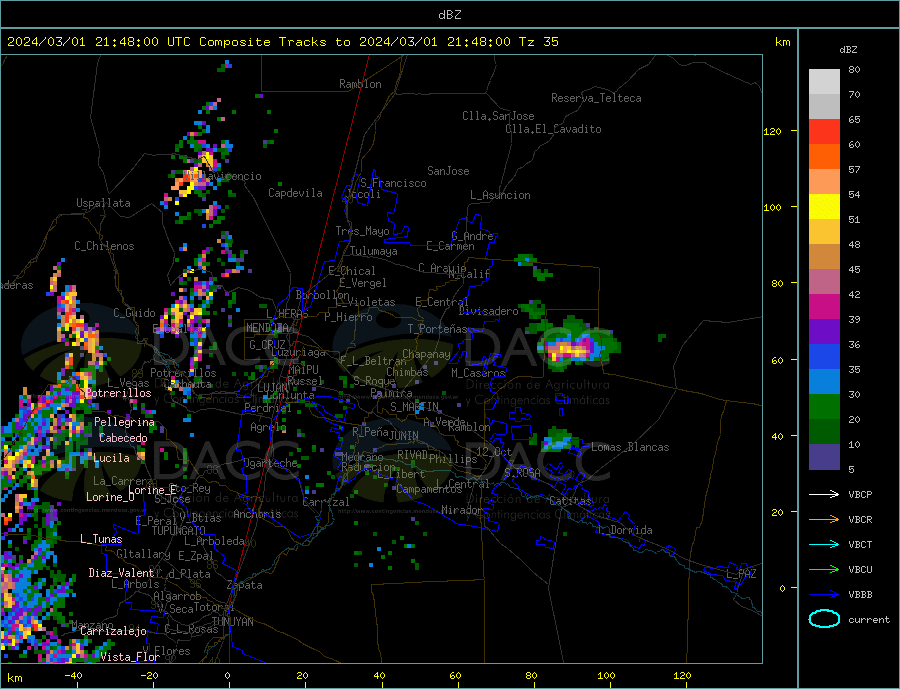The height and width of the screenshot is (689, 900).
Task: Click the 'S_MARTIN' map label
Action: click(414, 407)
